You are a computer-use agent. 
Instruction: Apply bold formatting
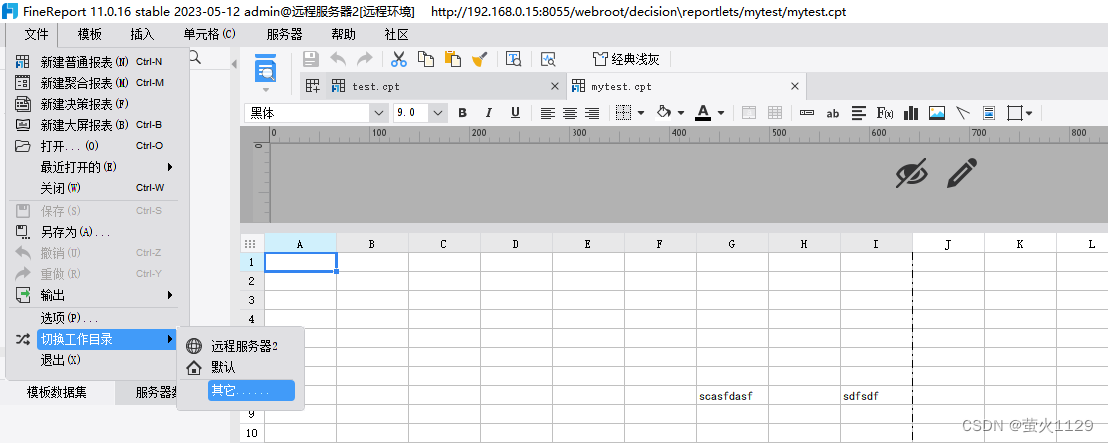click(462, 113)
